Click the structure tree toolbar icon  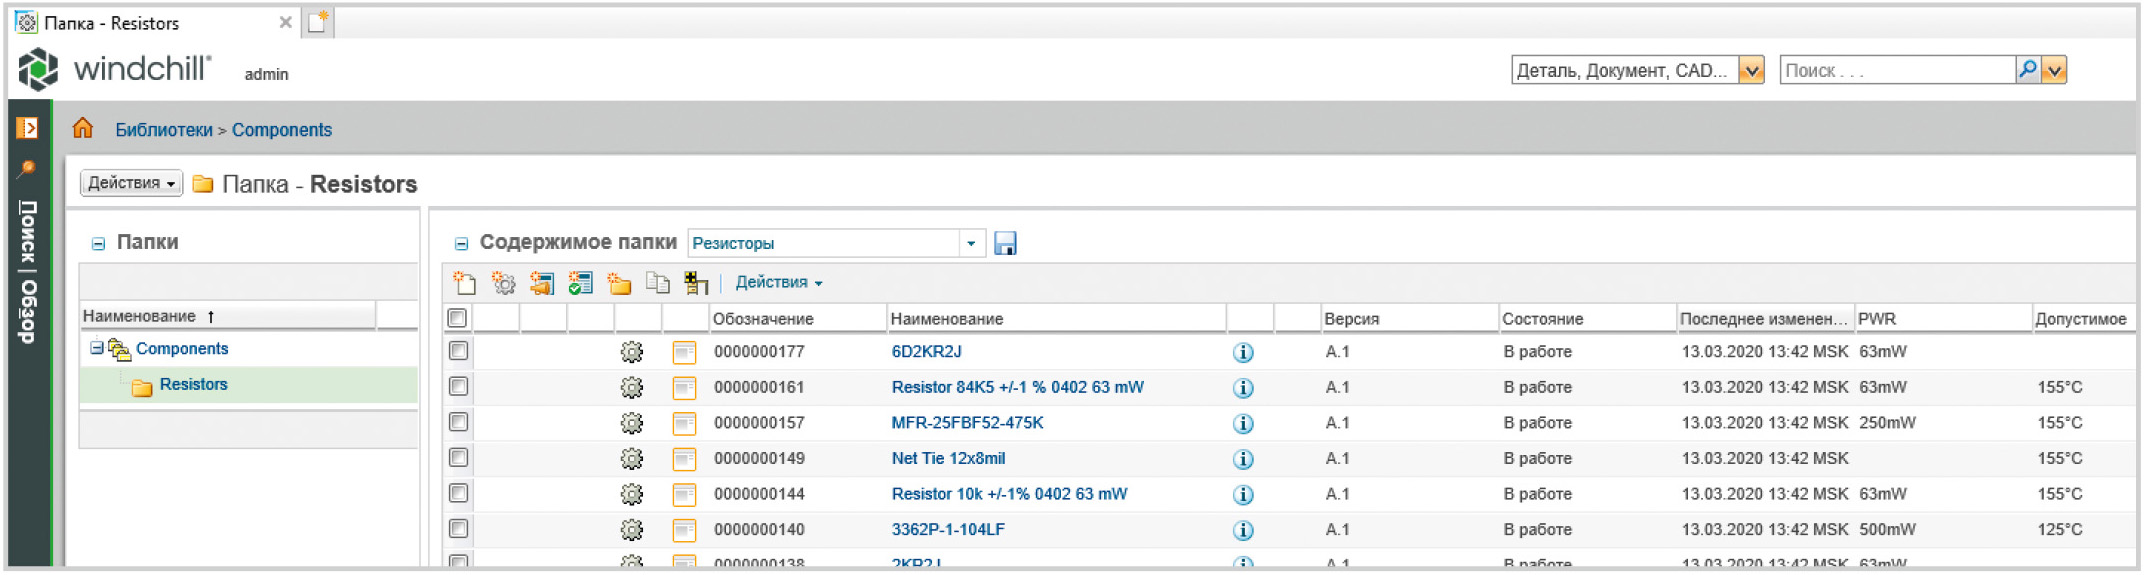(696, 283)
